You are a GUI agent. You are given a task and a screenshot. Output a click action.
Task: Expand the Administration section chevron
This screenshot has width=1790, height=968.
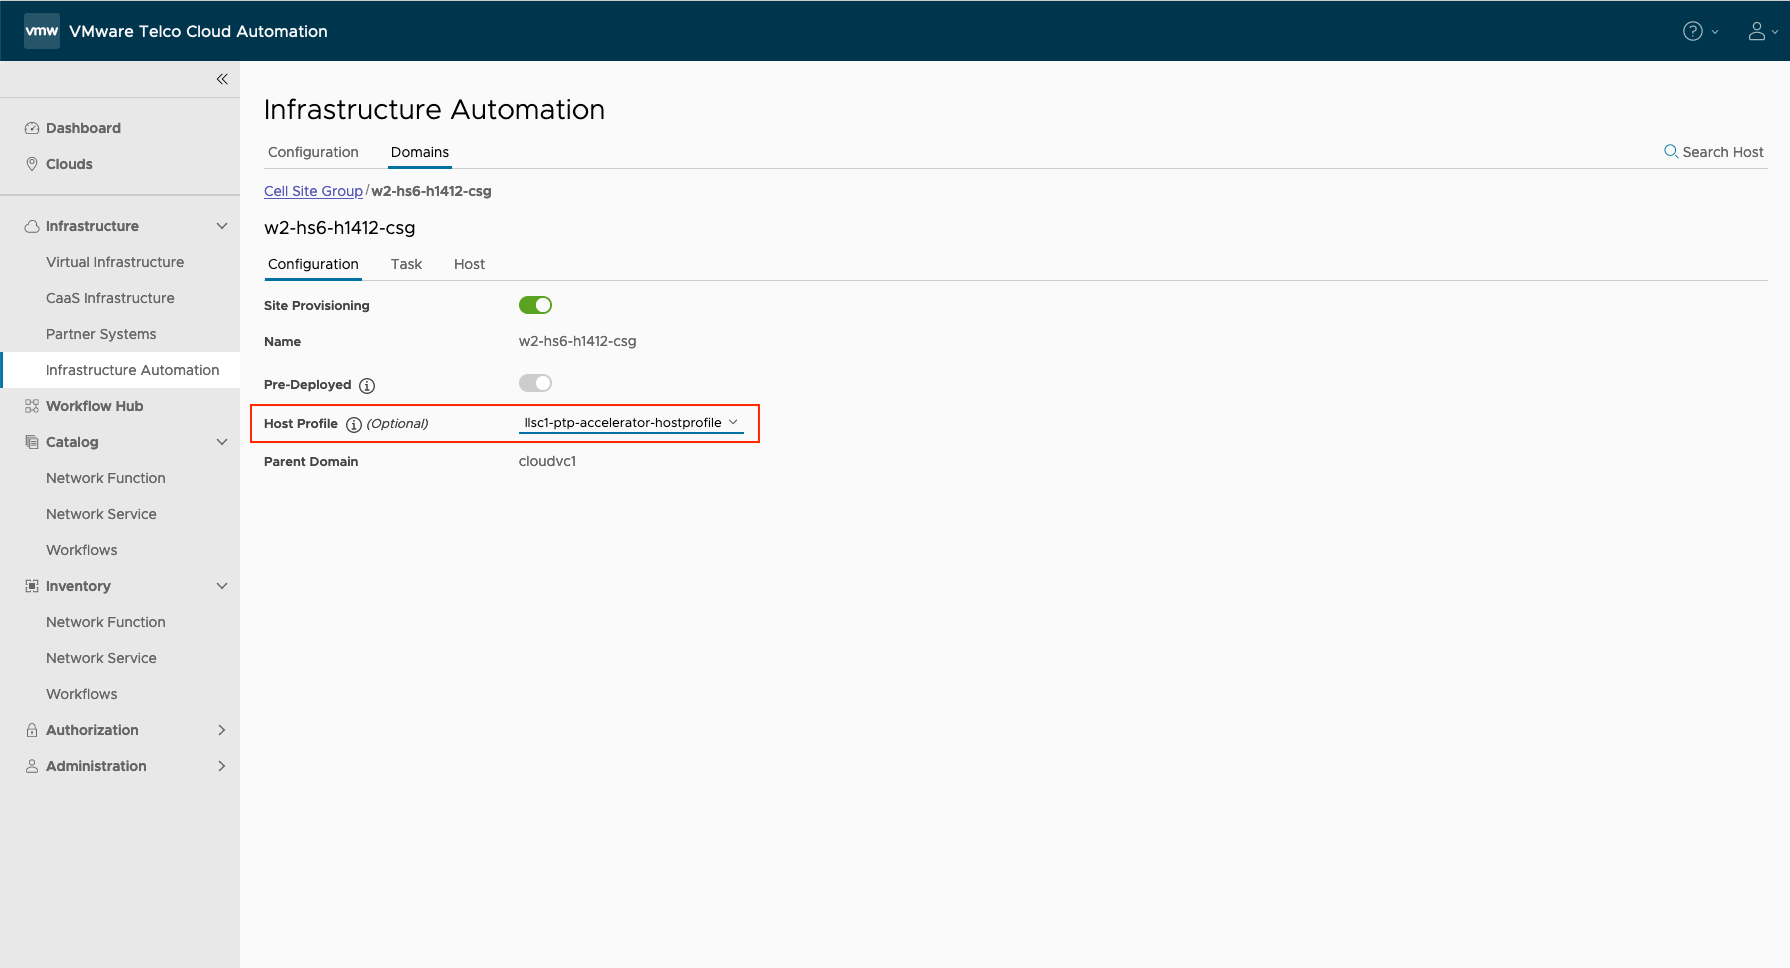222,766
